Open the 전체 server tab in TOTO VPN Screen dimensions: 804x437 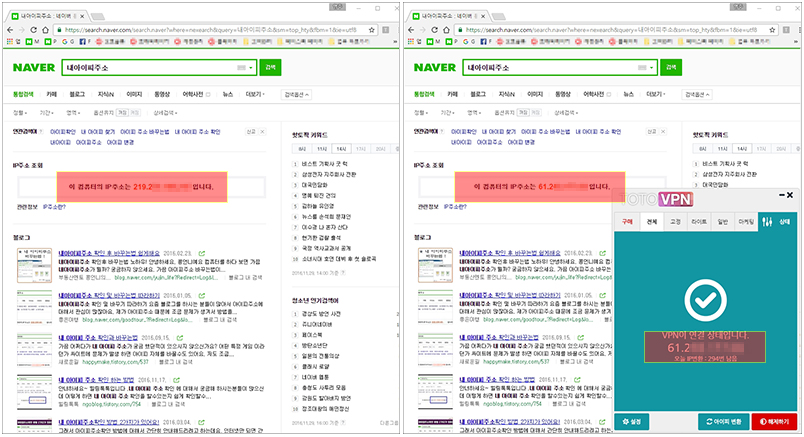(652, 222)
